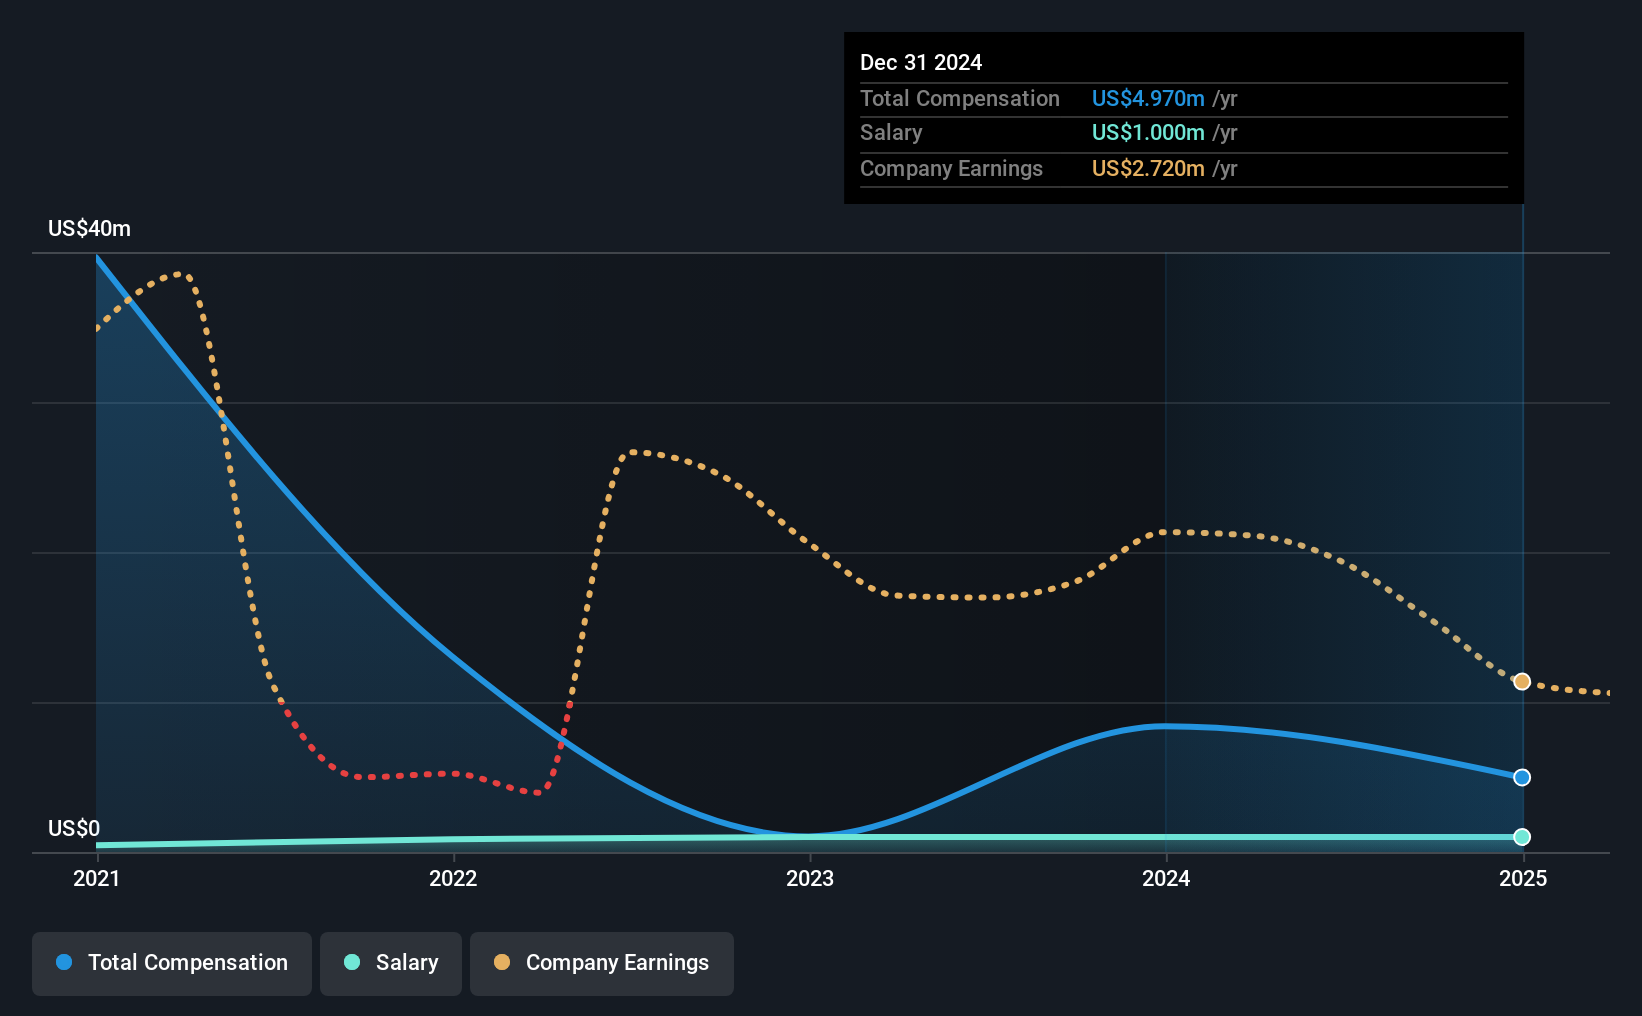Click the US$0 y-axis label
Viewport: 1642px width, 1016px height.
coord(74,828)
